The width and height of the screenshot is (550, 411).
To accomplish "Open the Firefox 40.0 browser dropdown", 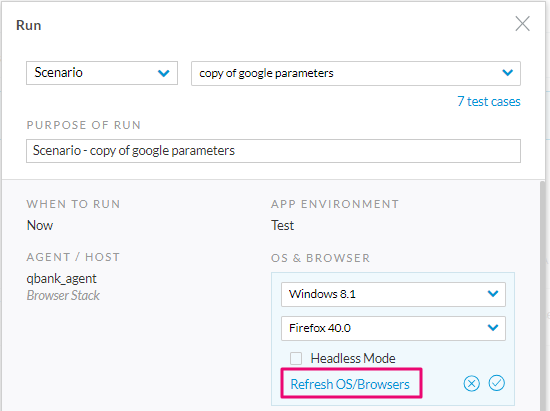I will pyautogui.click(x=393, y=328).
